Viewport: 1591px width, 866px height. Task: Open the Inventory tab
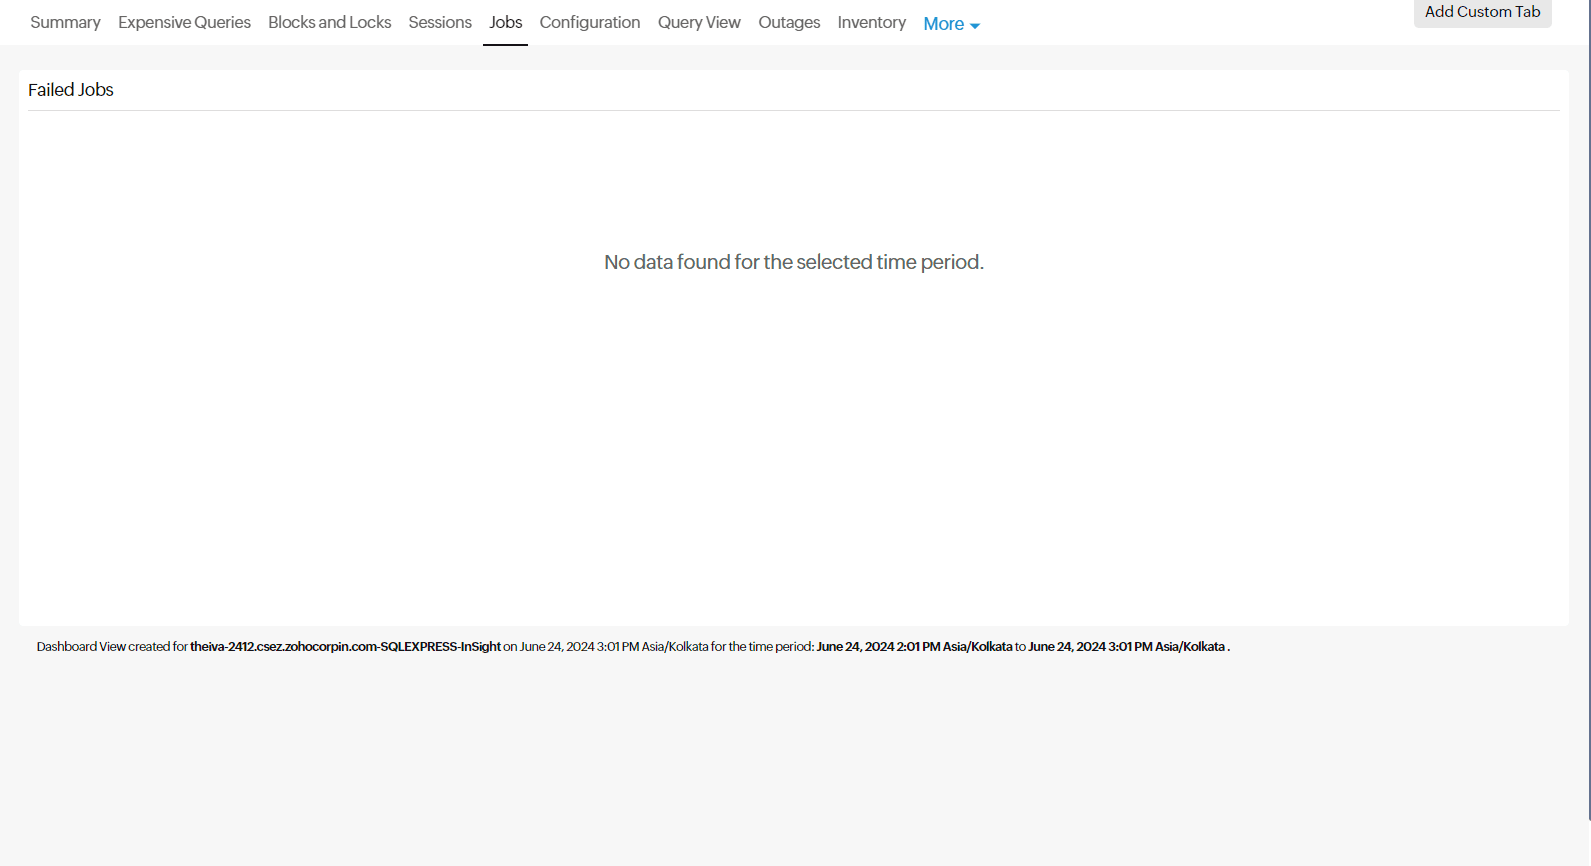coord(871,22)
